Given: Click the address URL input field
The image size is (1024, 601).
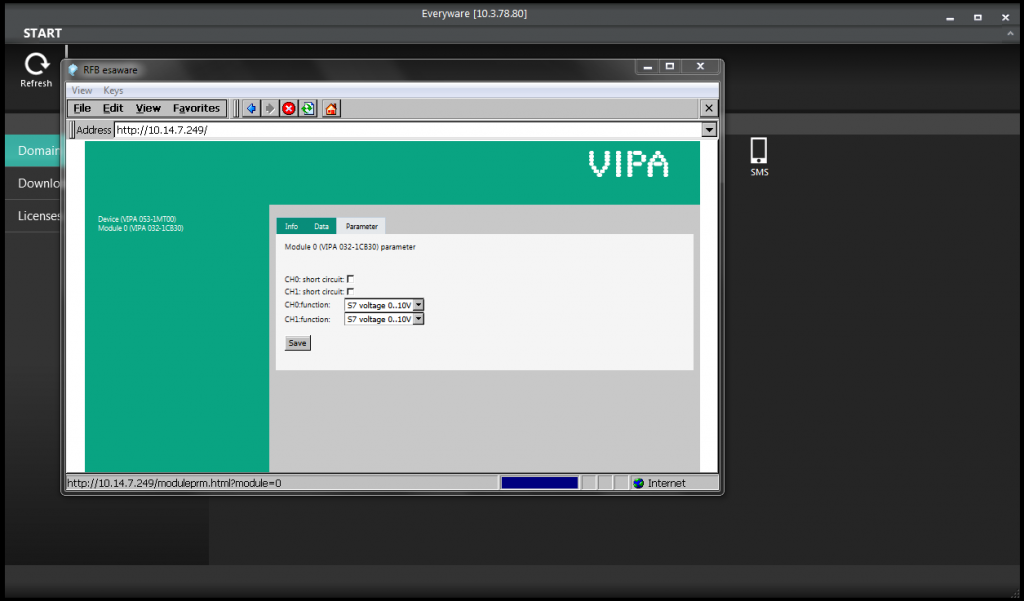Looking at the screenshot, I should (408, 130).
